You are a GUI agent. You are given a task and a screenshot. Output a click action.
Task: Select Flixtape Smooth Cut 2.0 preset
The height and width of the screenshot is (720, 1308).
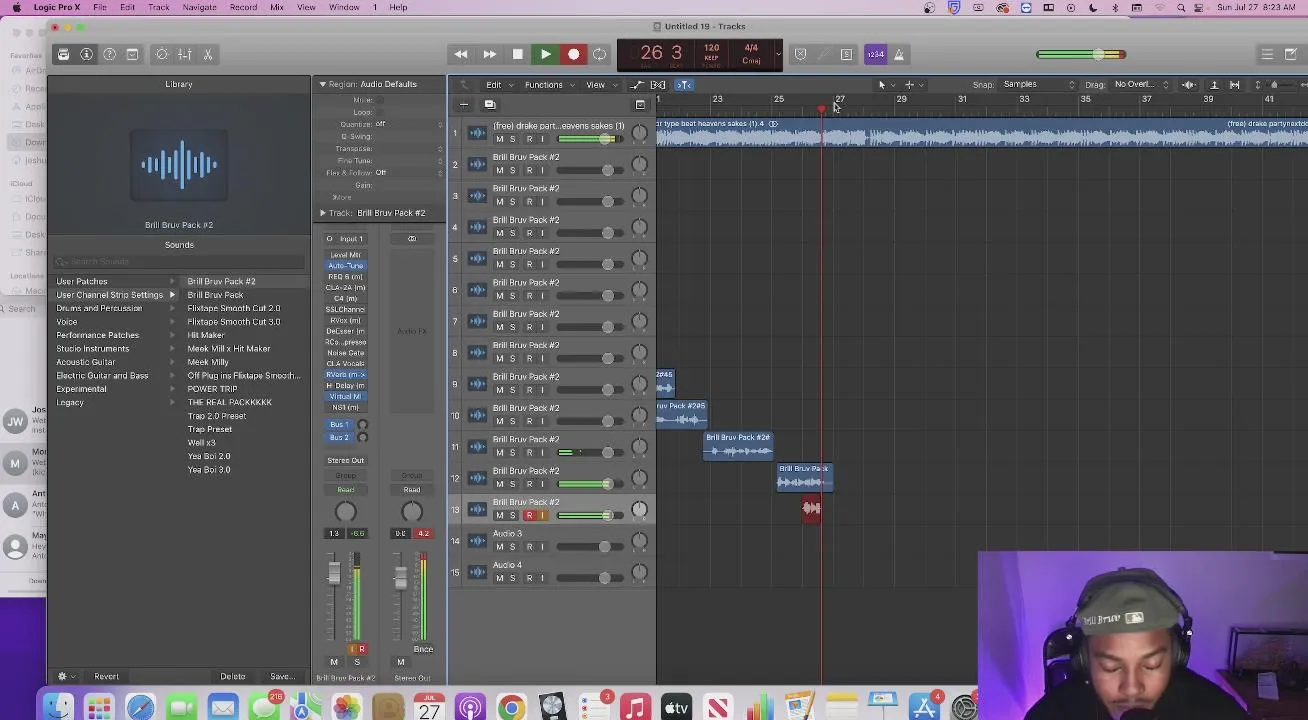(x=234, y=308)
